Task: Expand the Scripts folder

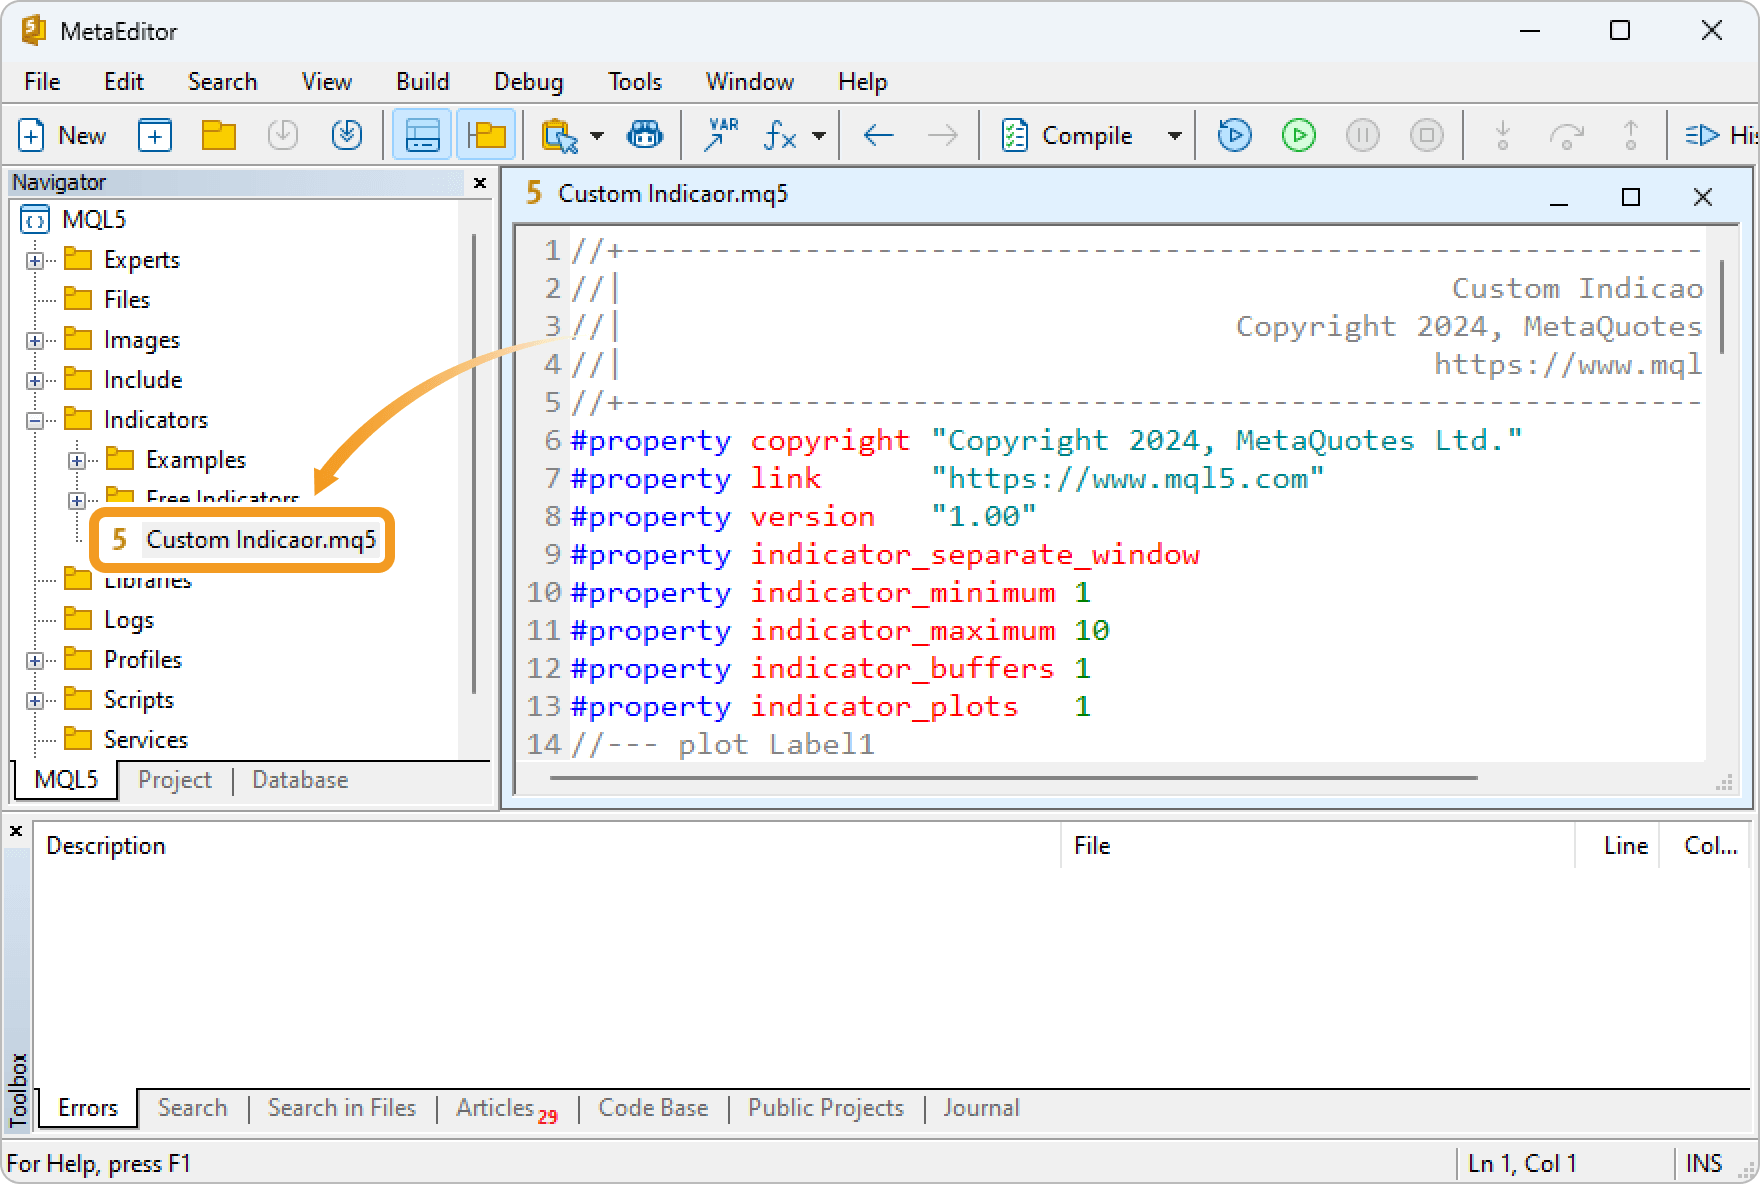Action: [35, 700]
